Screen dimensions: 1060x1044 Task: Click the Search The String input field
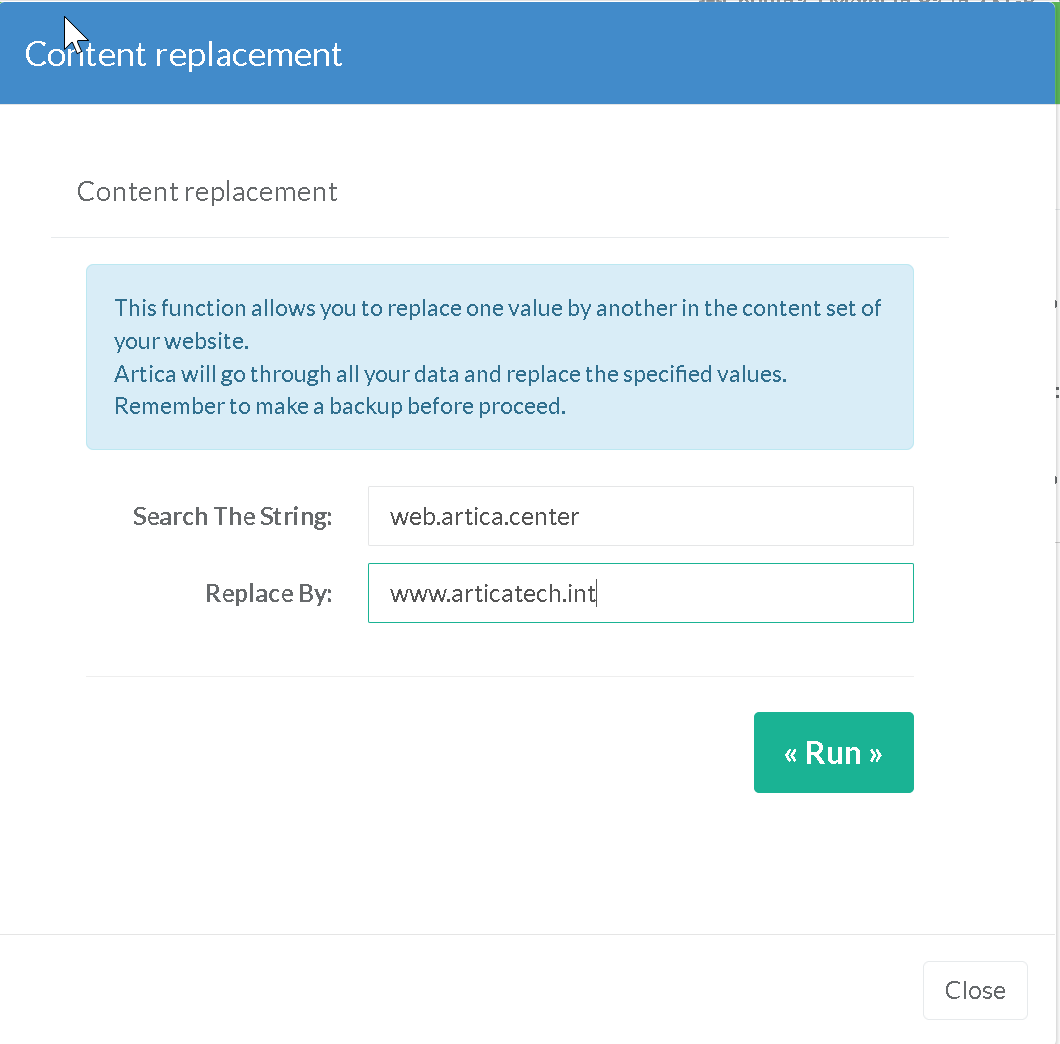tap(640, 516)
